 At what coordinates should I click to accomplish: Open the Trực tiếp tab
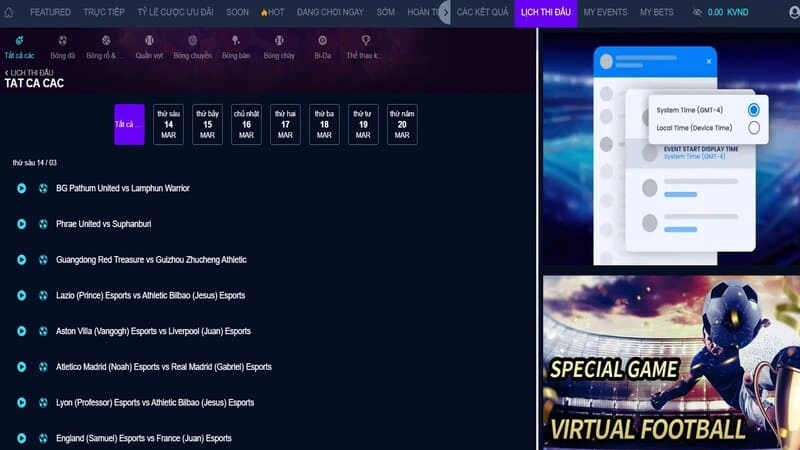click(104, 12)
